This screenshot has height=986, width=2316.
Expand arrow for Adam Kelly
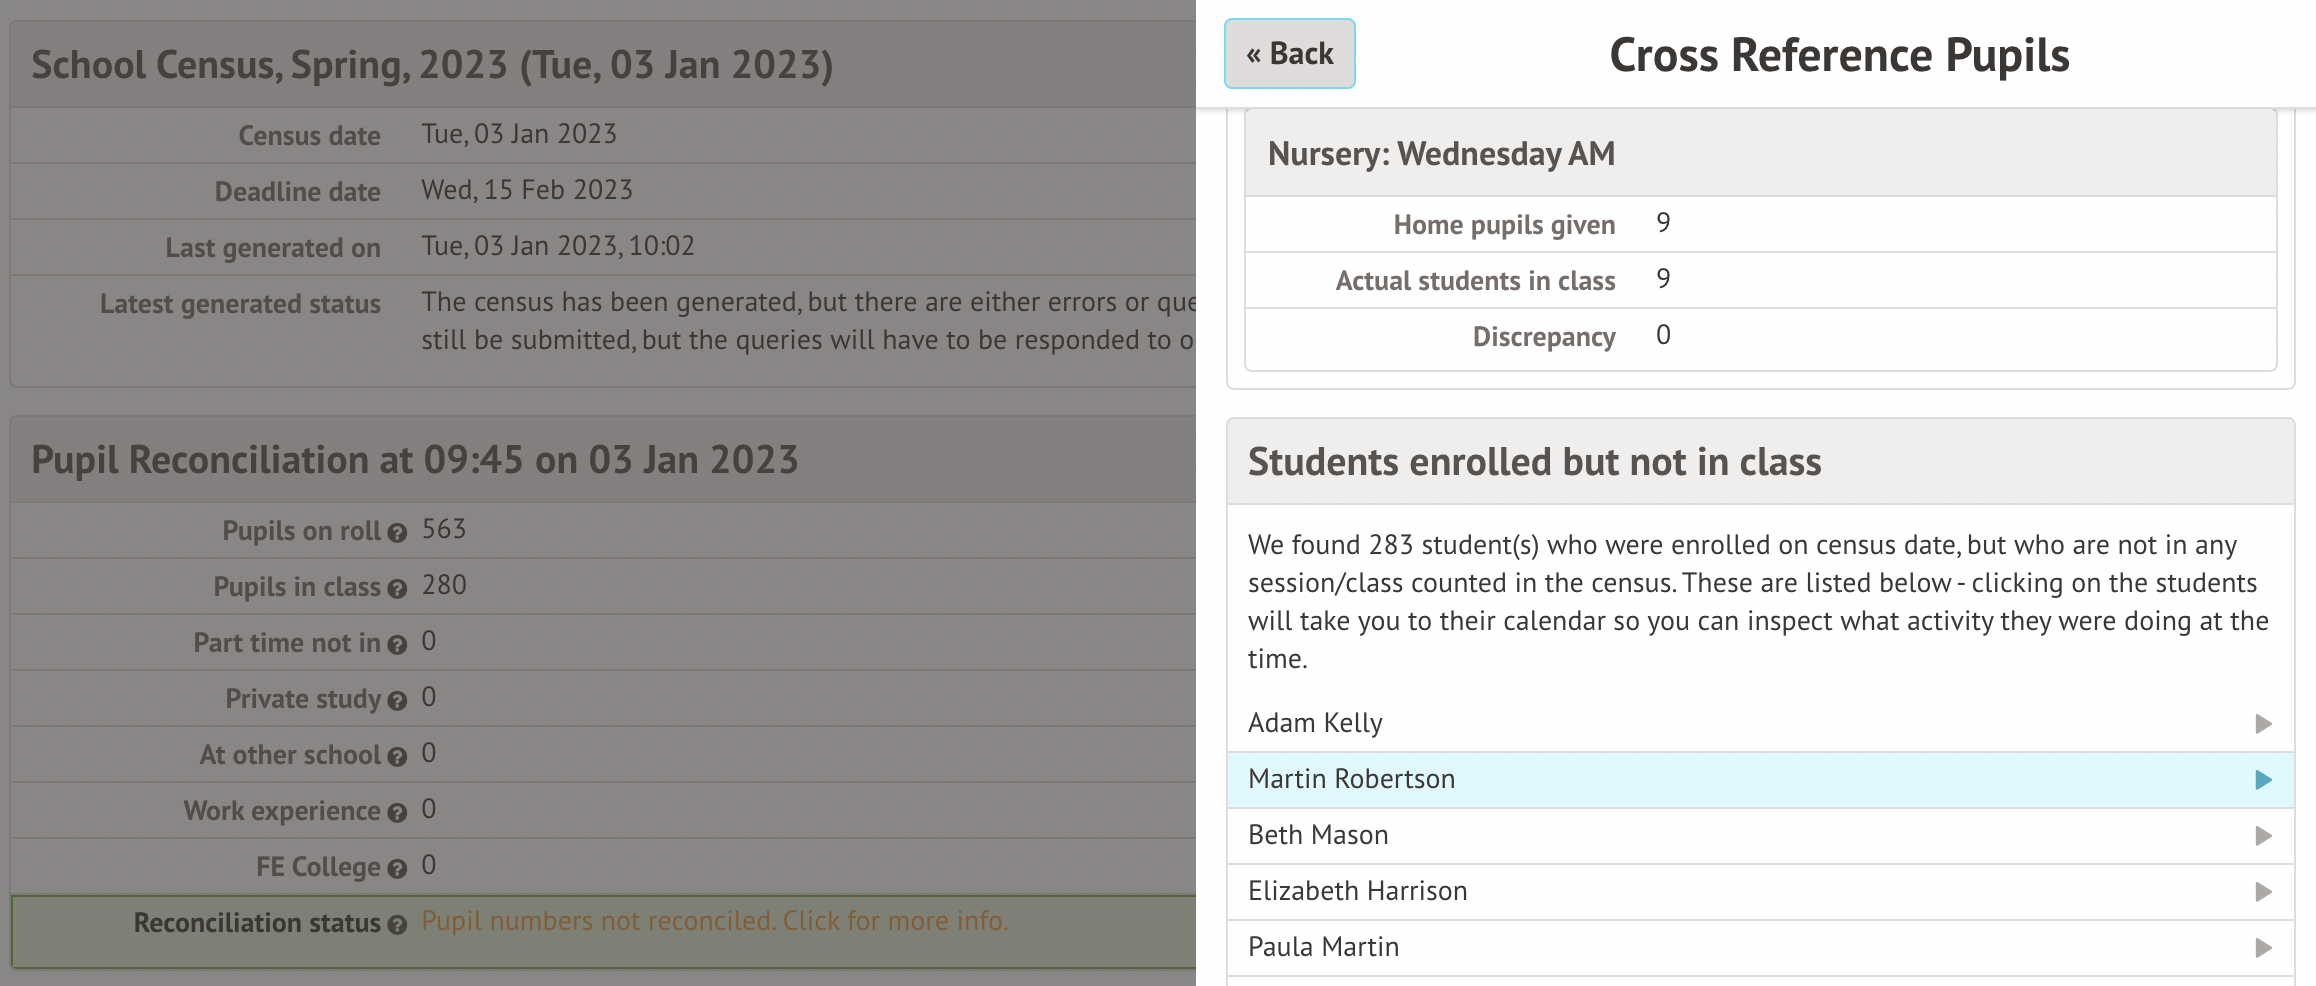point(2263,724)
